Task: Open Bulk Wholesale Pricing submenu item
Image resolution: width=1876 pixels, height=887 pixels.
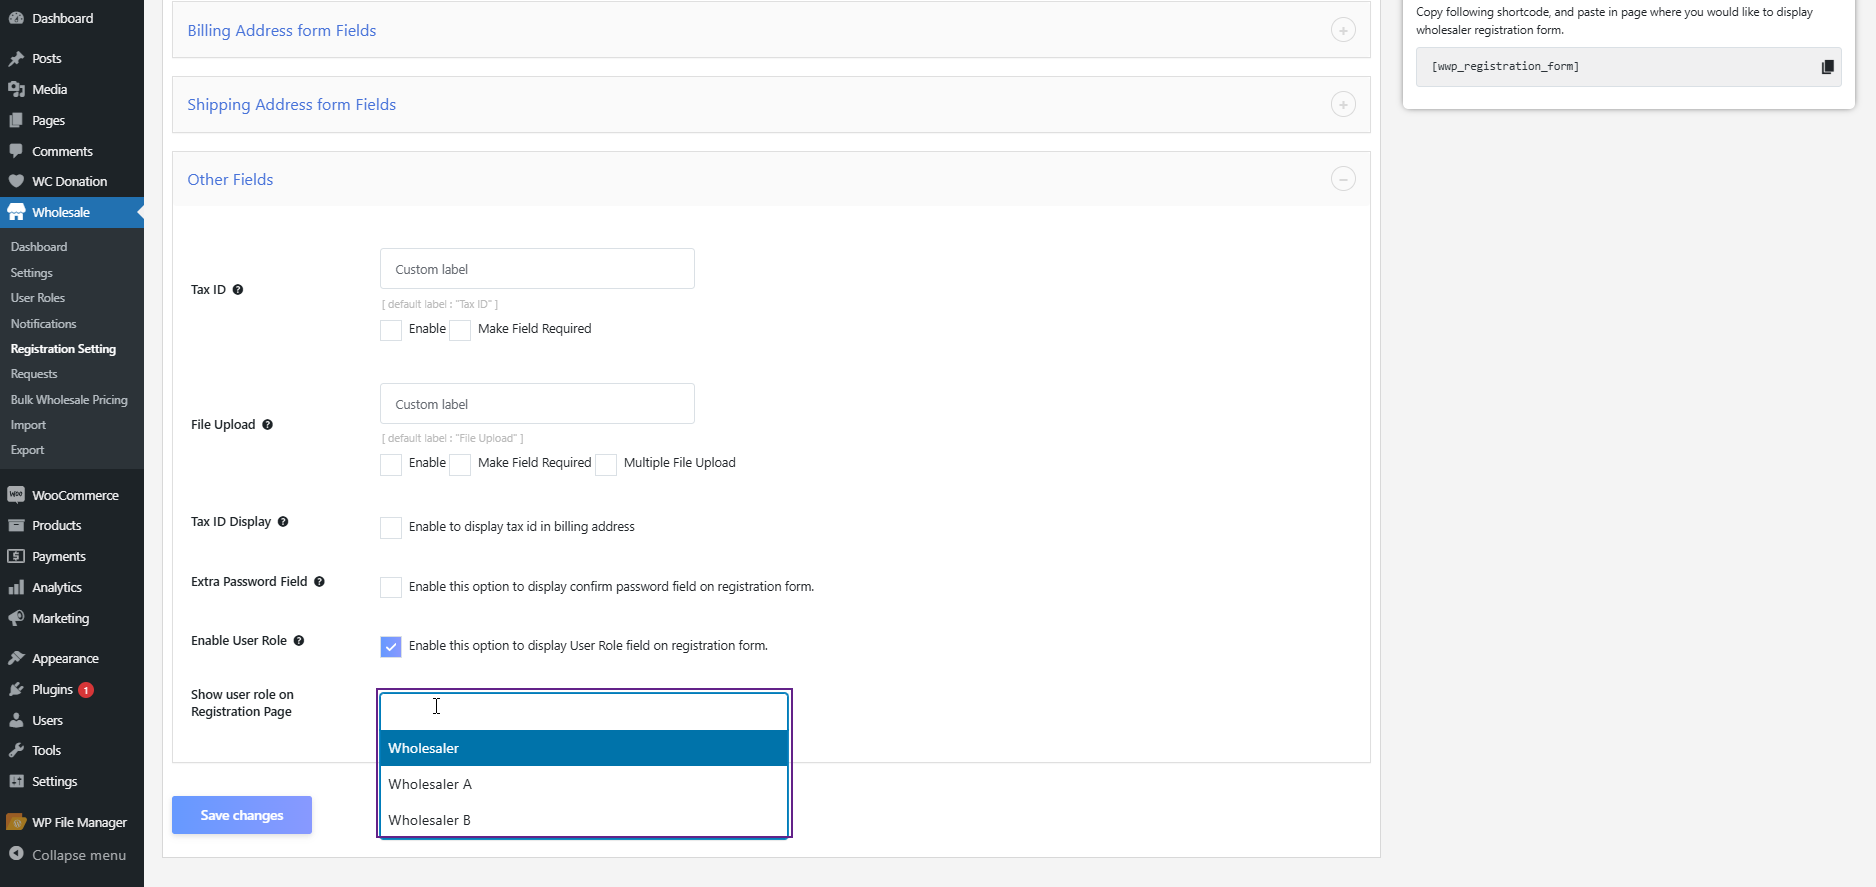Action: click(69, 400)
